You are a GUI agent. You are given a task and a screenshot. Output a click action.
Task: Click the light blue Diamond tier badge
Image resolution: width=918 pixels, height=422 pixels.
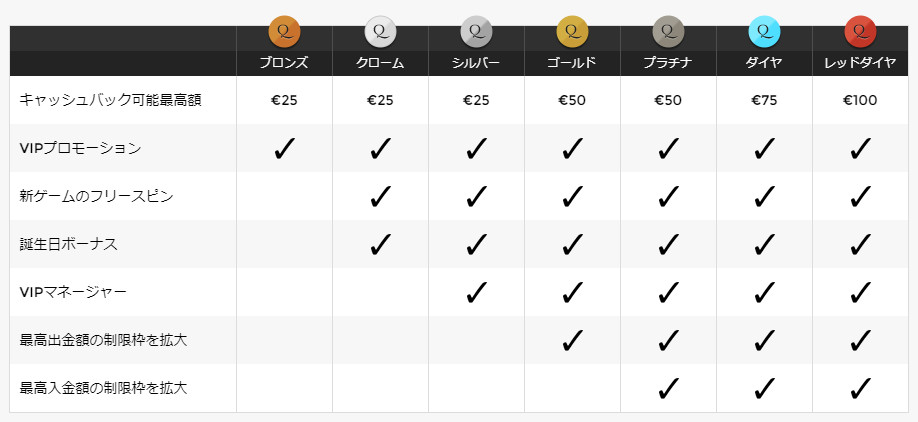tap(764, 31)
